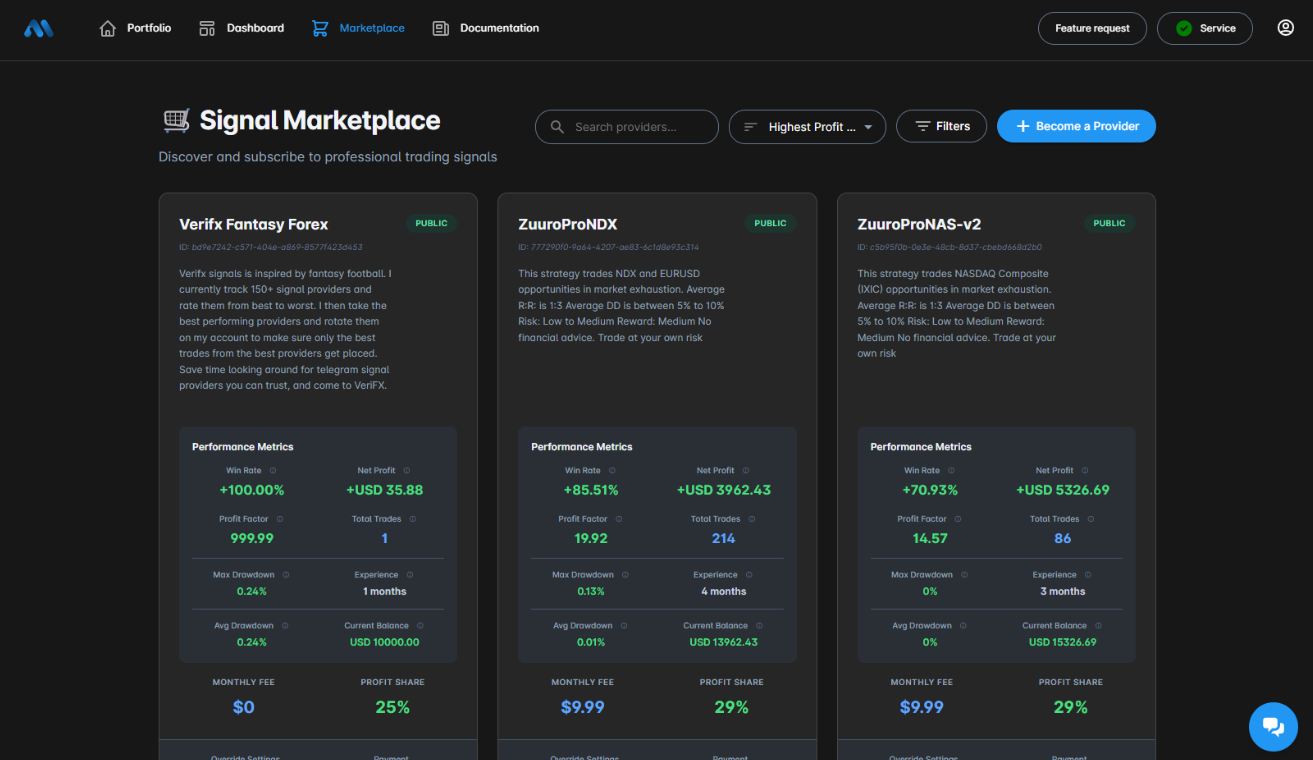Click Max Drawdown info icon on Verifx card
Image resolution: width=1313 pixels, height=760 pixels.
point(286,575)
